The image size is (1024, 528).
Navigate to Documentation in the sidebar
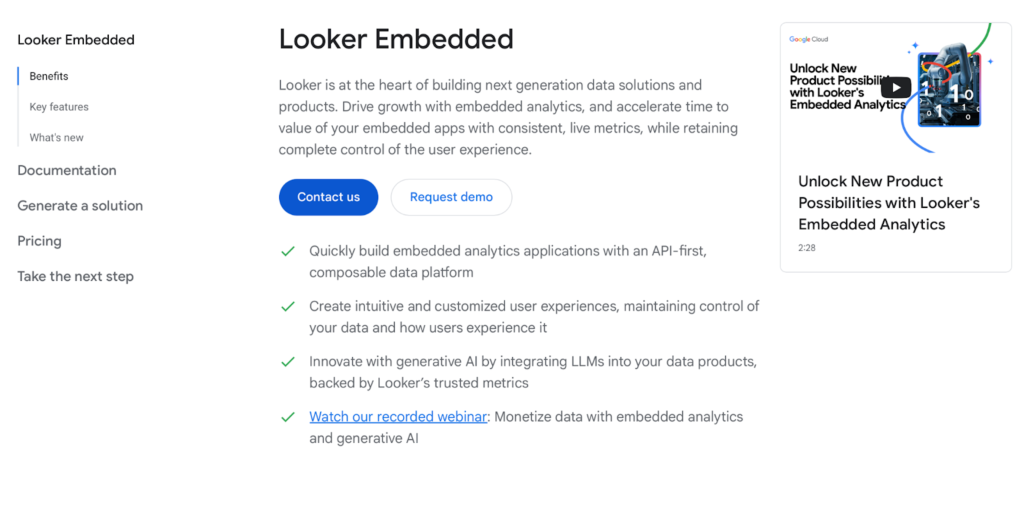tap(67, 170)
